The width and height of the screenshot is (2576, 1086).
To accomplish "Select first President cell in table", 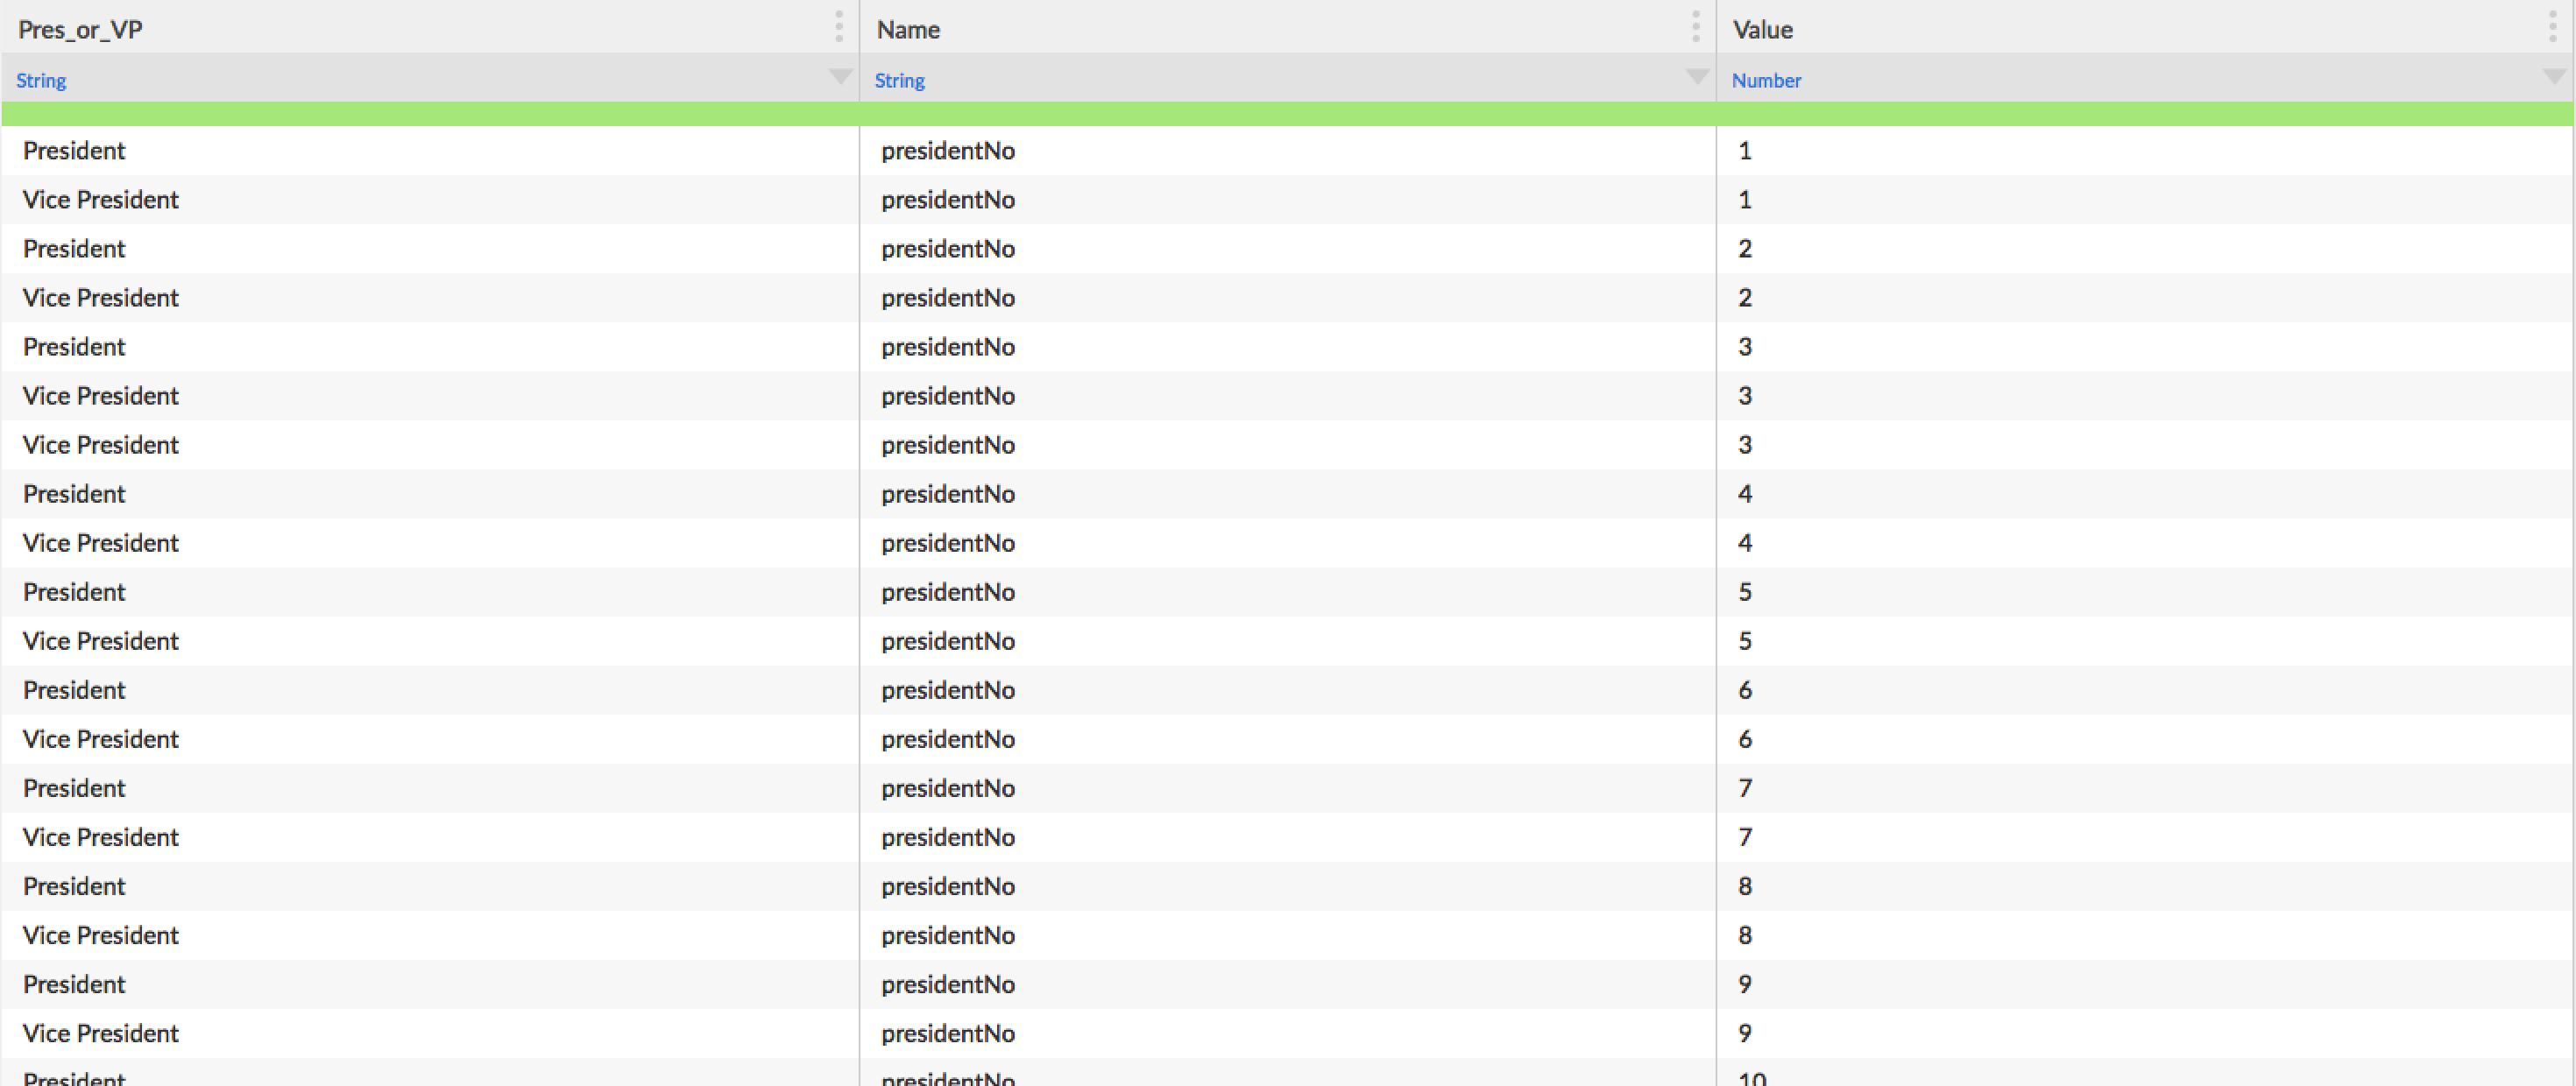I will point(74,151).
